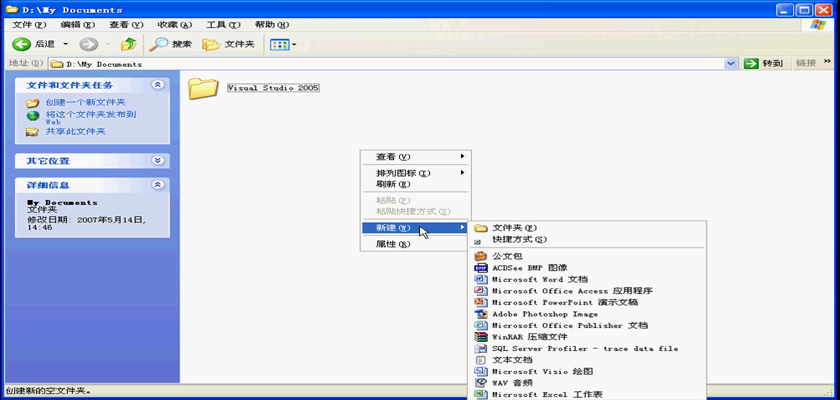This screenshot has height=400, width=840.
Task: Click the Visual Studio 2005 folder name
Action: 273,88
